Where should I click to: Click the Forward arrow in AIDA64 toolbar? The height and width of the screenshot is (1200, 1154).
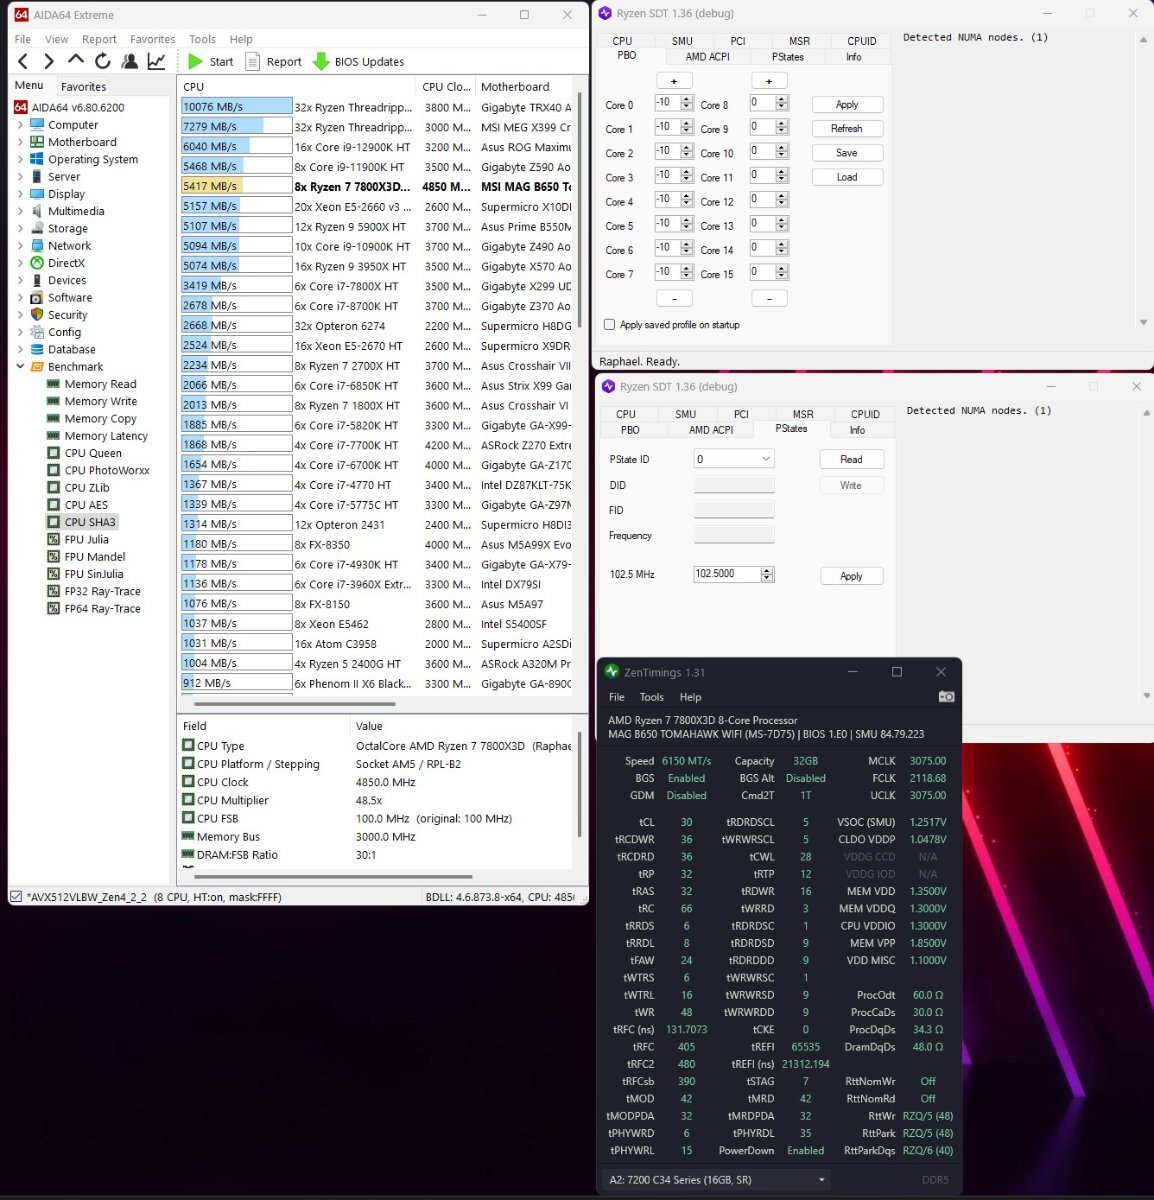coord(48,62)
